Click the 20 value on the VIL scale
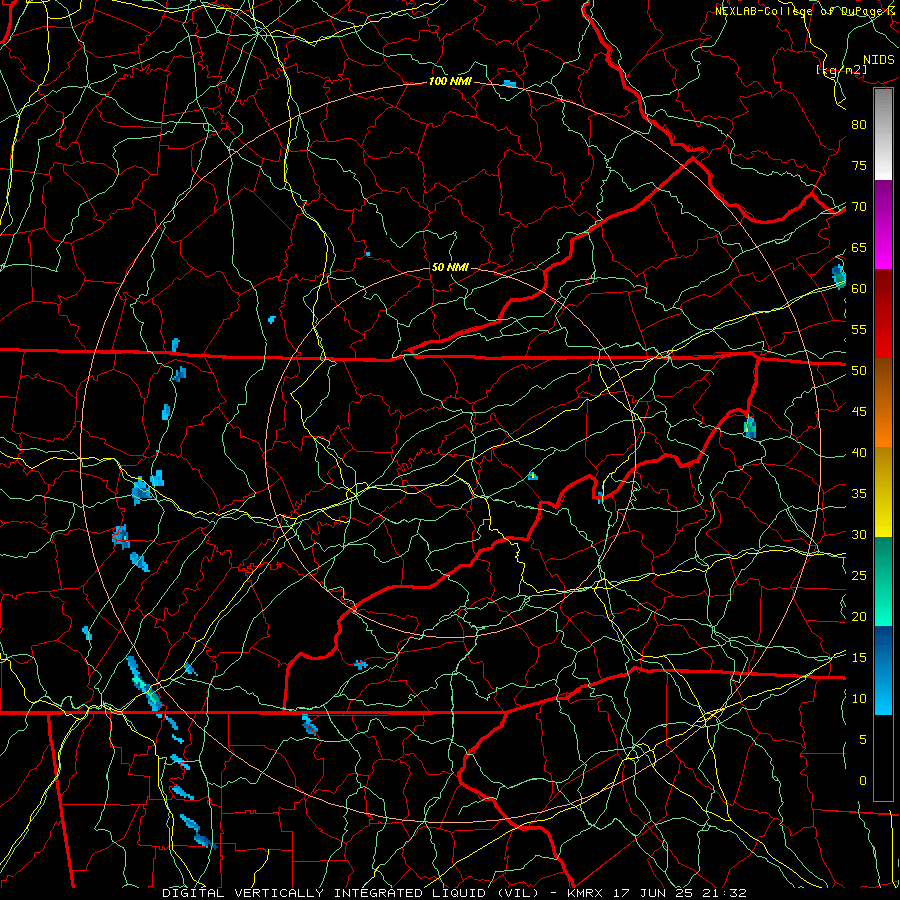 (859, 616)
